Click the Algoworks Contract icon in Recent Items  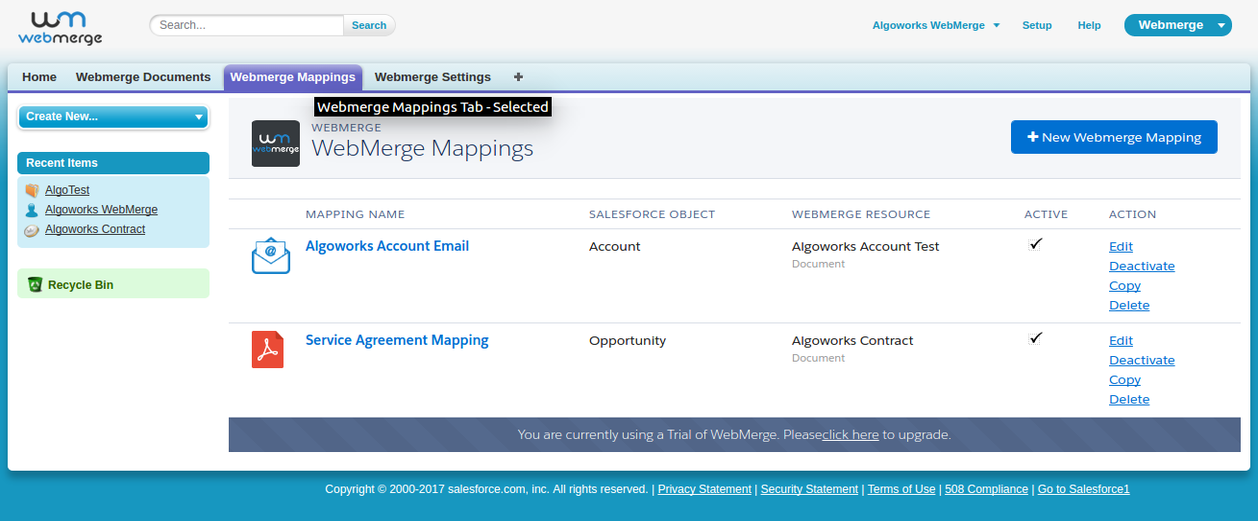click(32, 230)
